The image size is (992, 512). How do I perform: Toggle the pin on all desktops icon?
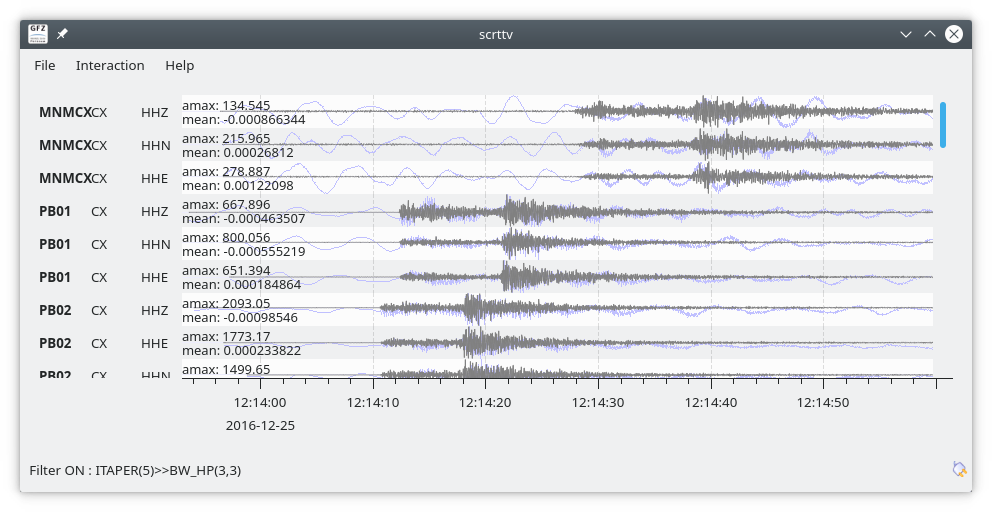[62, 34]
